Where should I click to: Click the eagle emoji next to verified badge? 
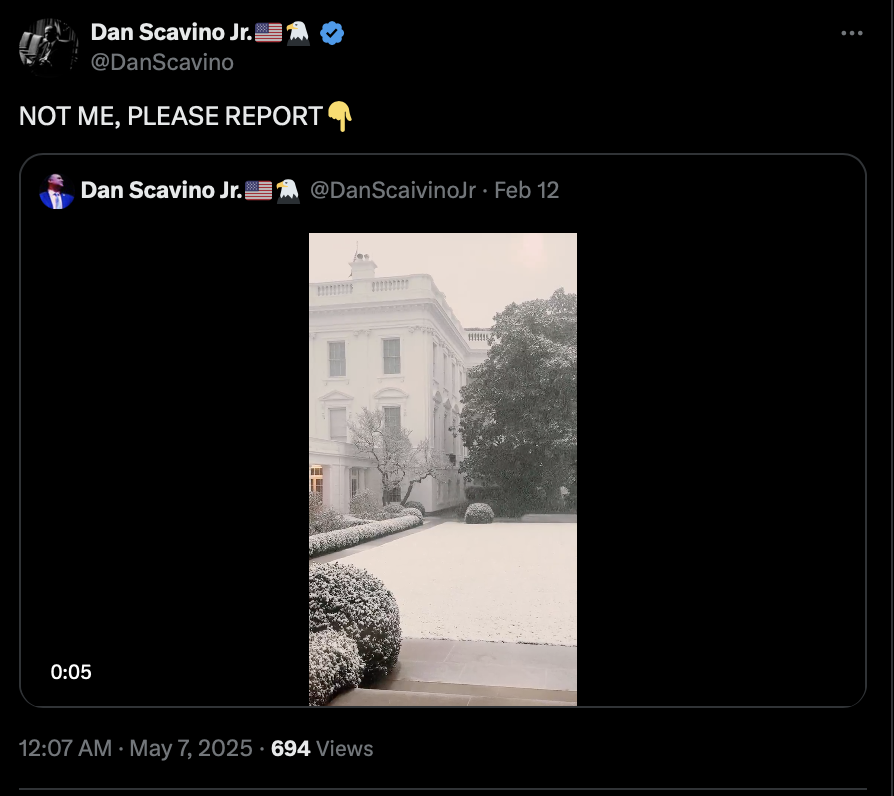coord(298,33)
